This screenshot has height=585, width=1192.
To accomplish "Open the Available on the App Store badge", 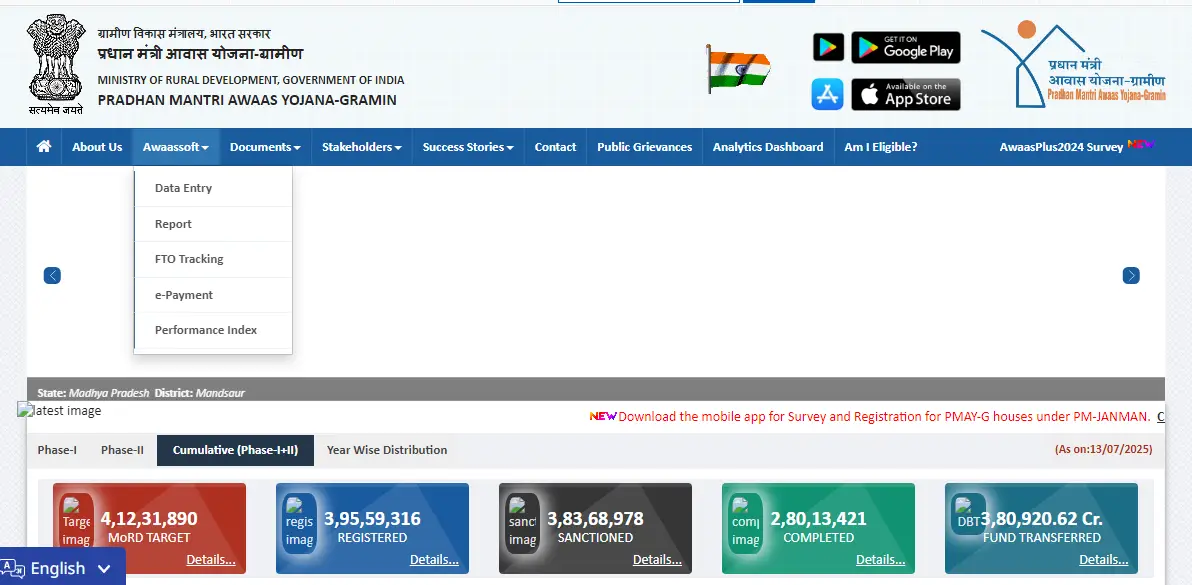I will coord(905,94).
